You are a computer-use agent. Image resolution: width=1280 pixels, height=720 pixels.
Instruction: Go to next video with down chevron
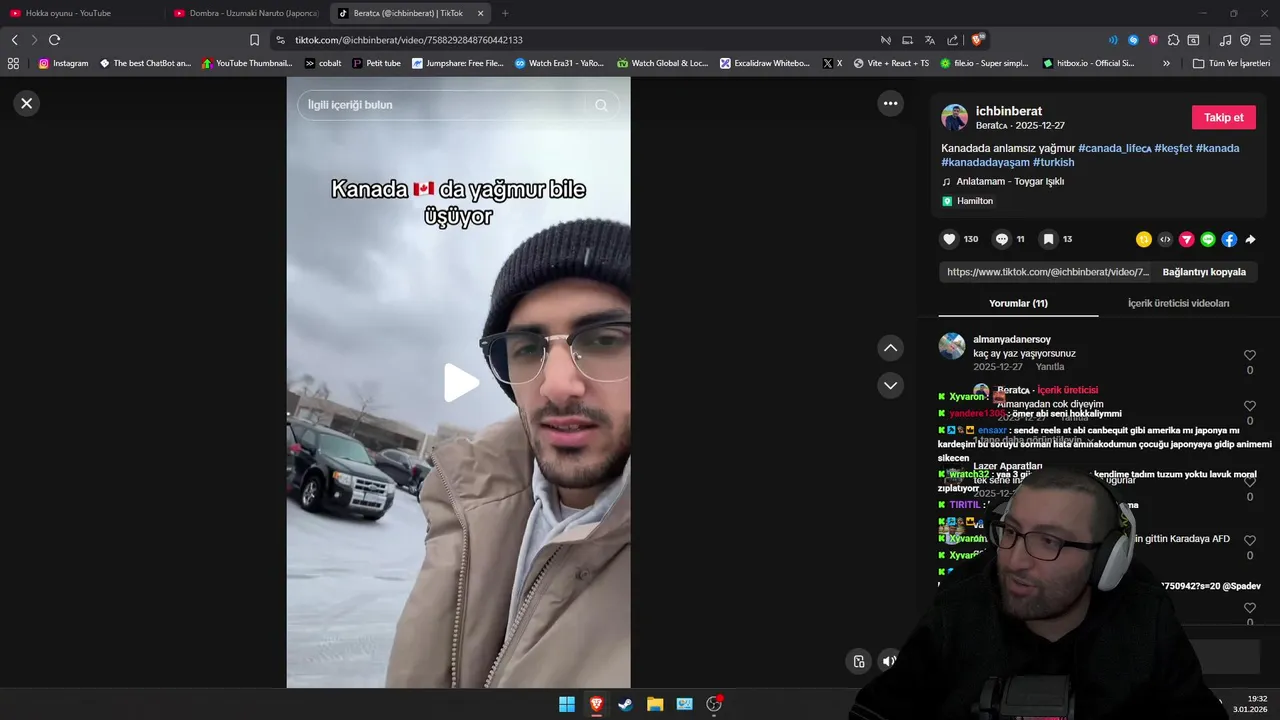[890, 385]
